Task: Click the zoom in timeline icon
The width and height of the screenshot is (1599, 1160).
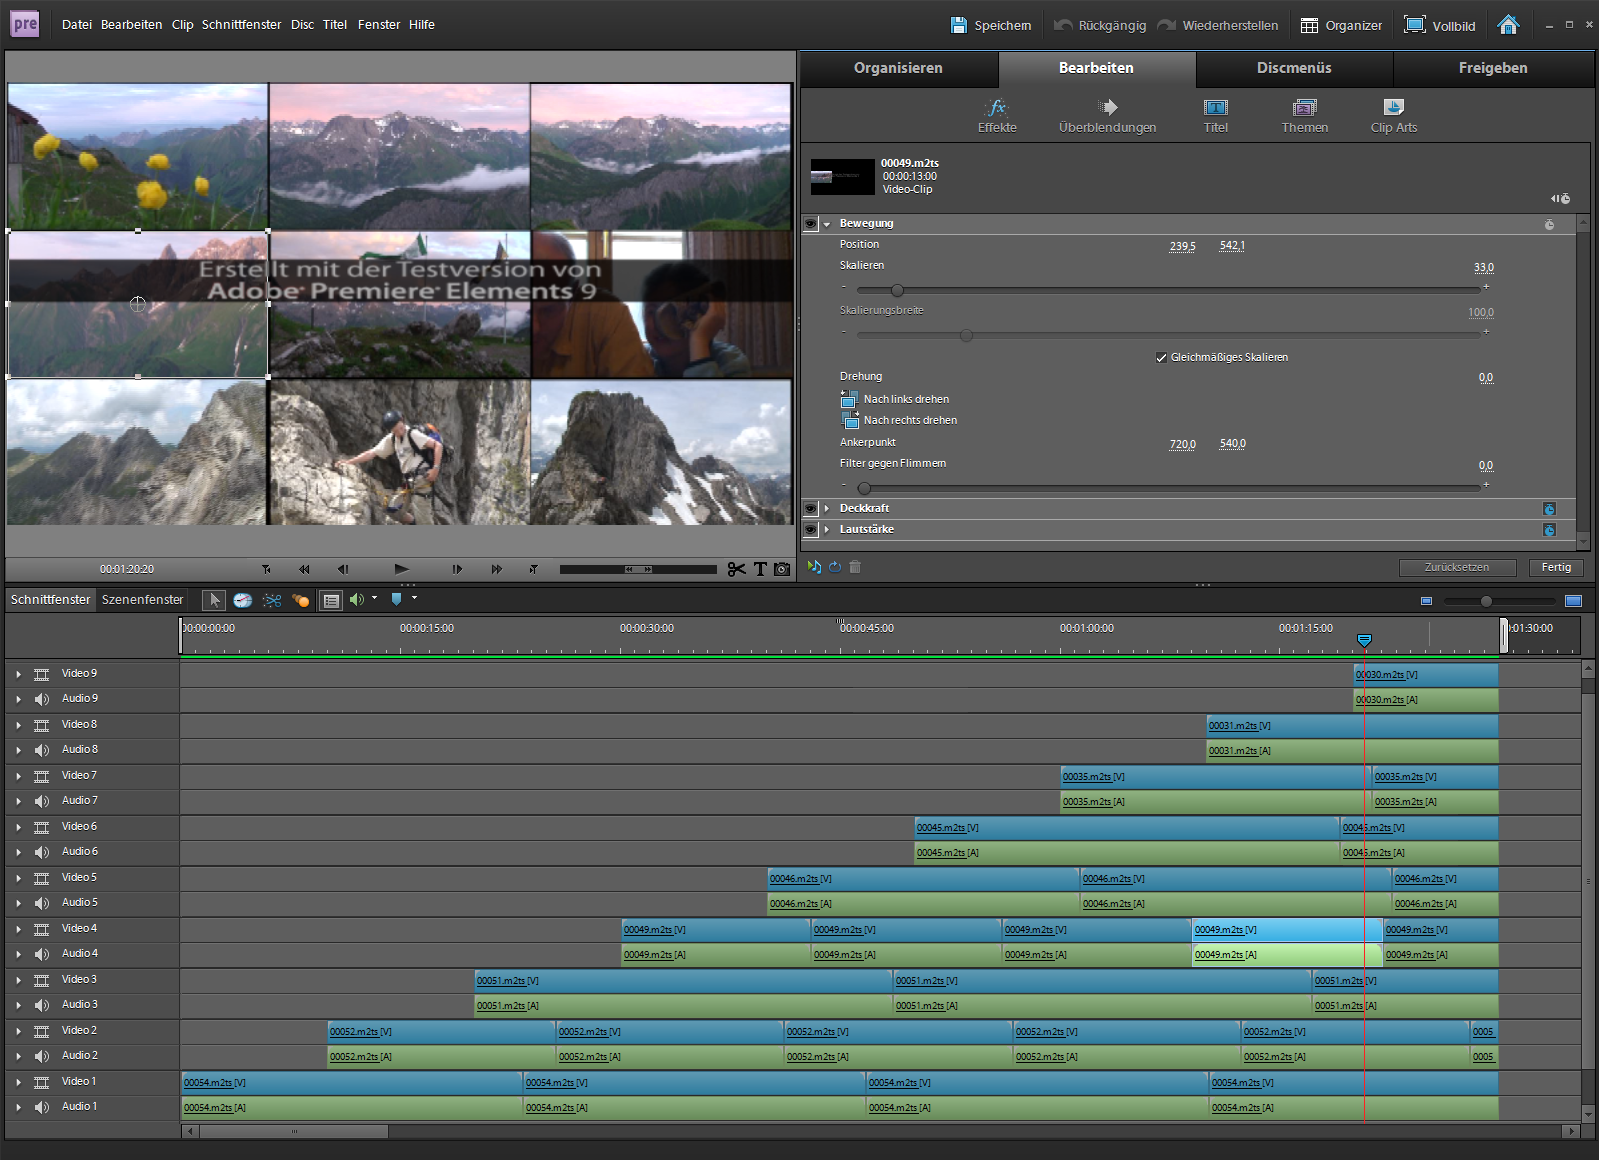Action: (x=1573, y=601)
